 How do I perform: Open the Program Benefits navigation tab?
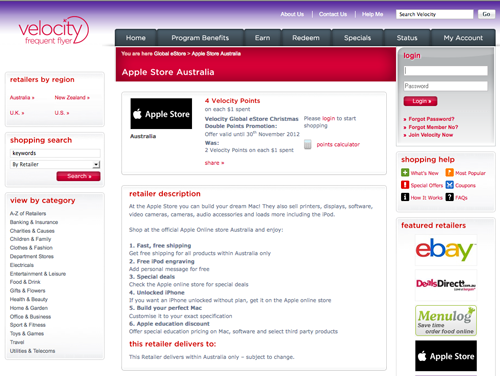(200, 38)
